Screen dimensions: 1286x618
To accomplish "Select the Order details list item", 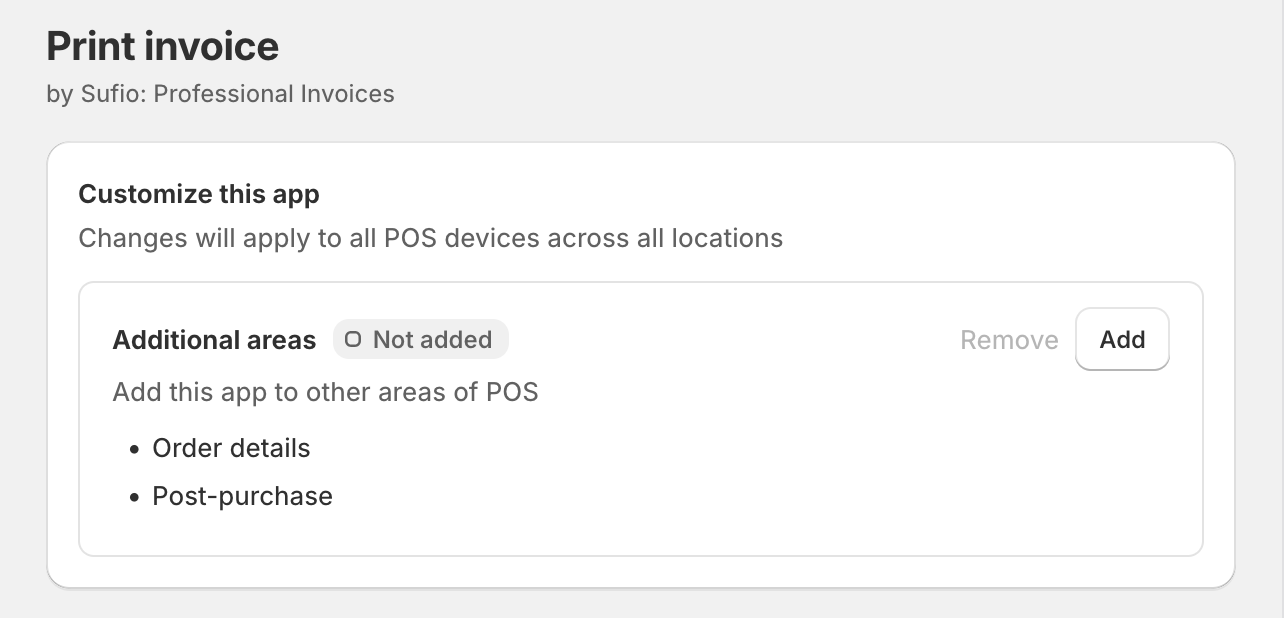I will point(231,448).
